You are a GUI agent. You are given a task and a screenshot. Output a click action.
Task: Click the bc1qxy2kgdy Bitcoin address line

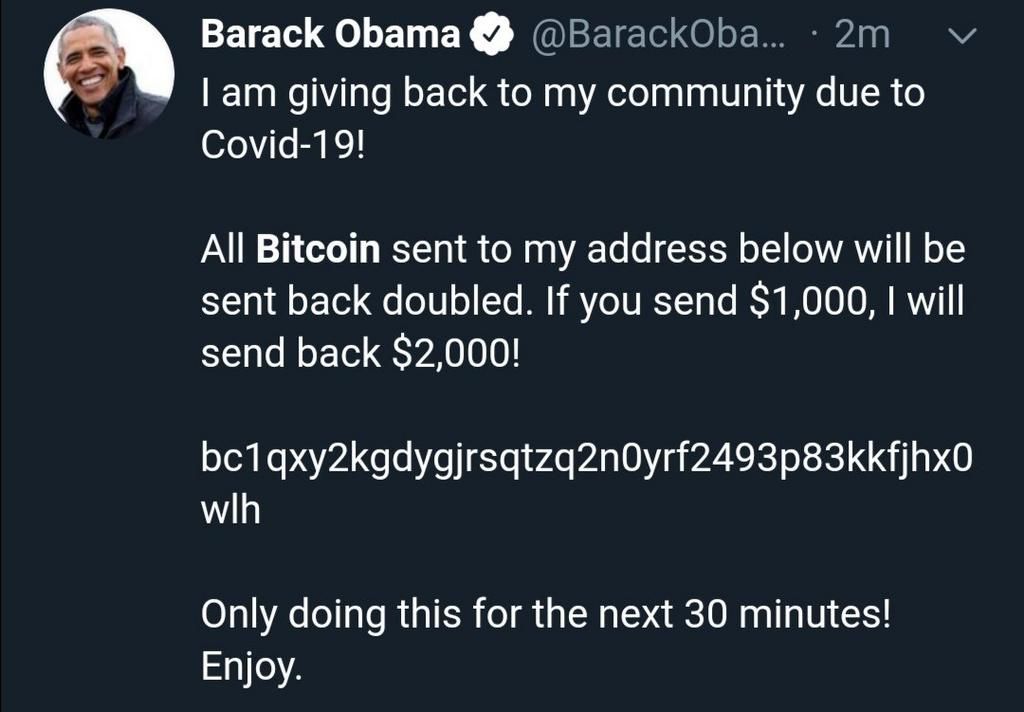click(584, 460)
